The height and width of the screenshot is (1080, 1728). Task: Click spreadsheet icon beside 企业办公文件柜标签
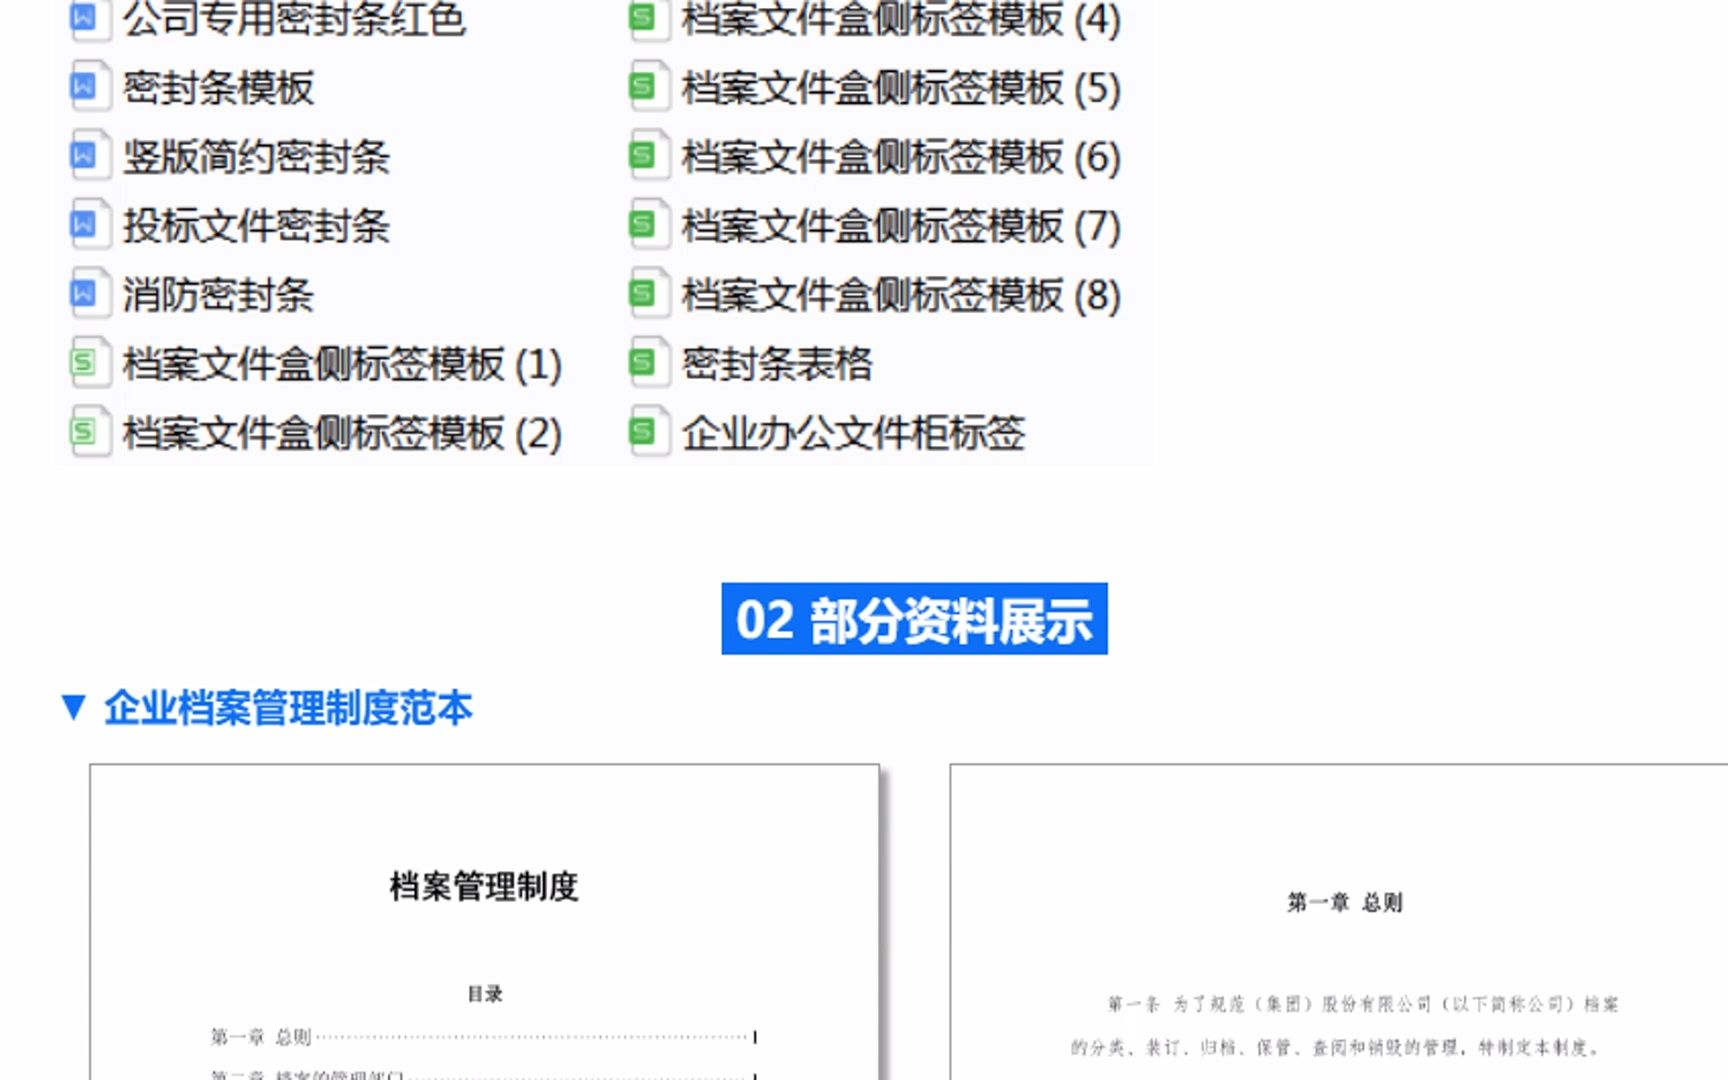pyautogui.click(x=648, y=433)
